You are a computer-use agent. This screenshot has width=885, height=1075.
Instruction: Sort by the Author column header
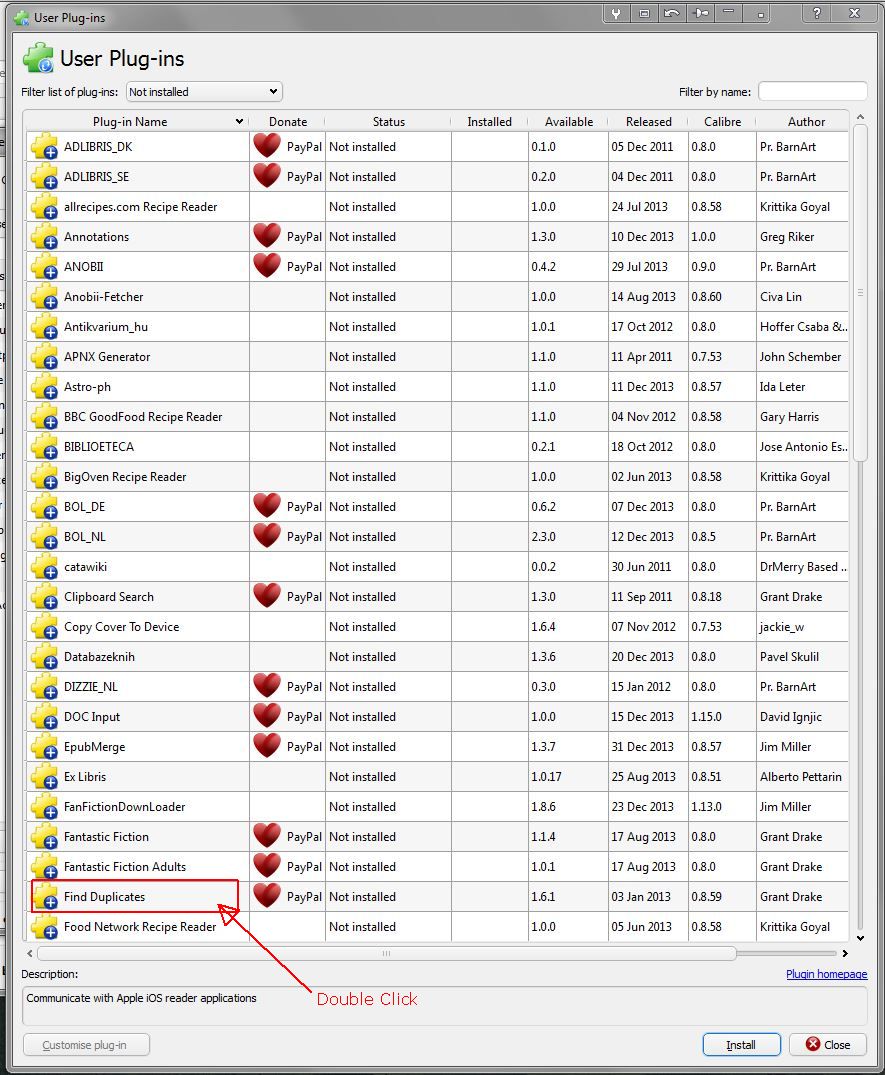(806, 122)
